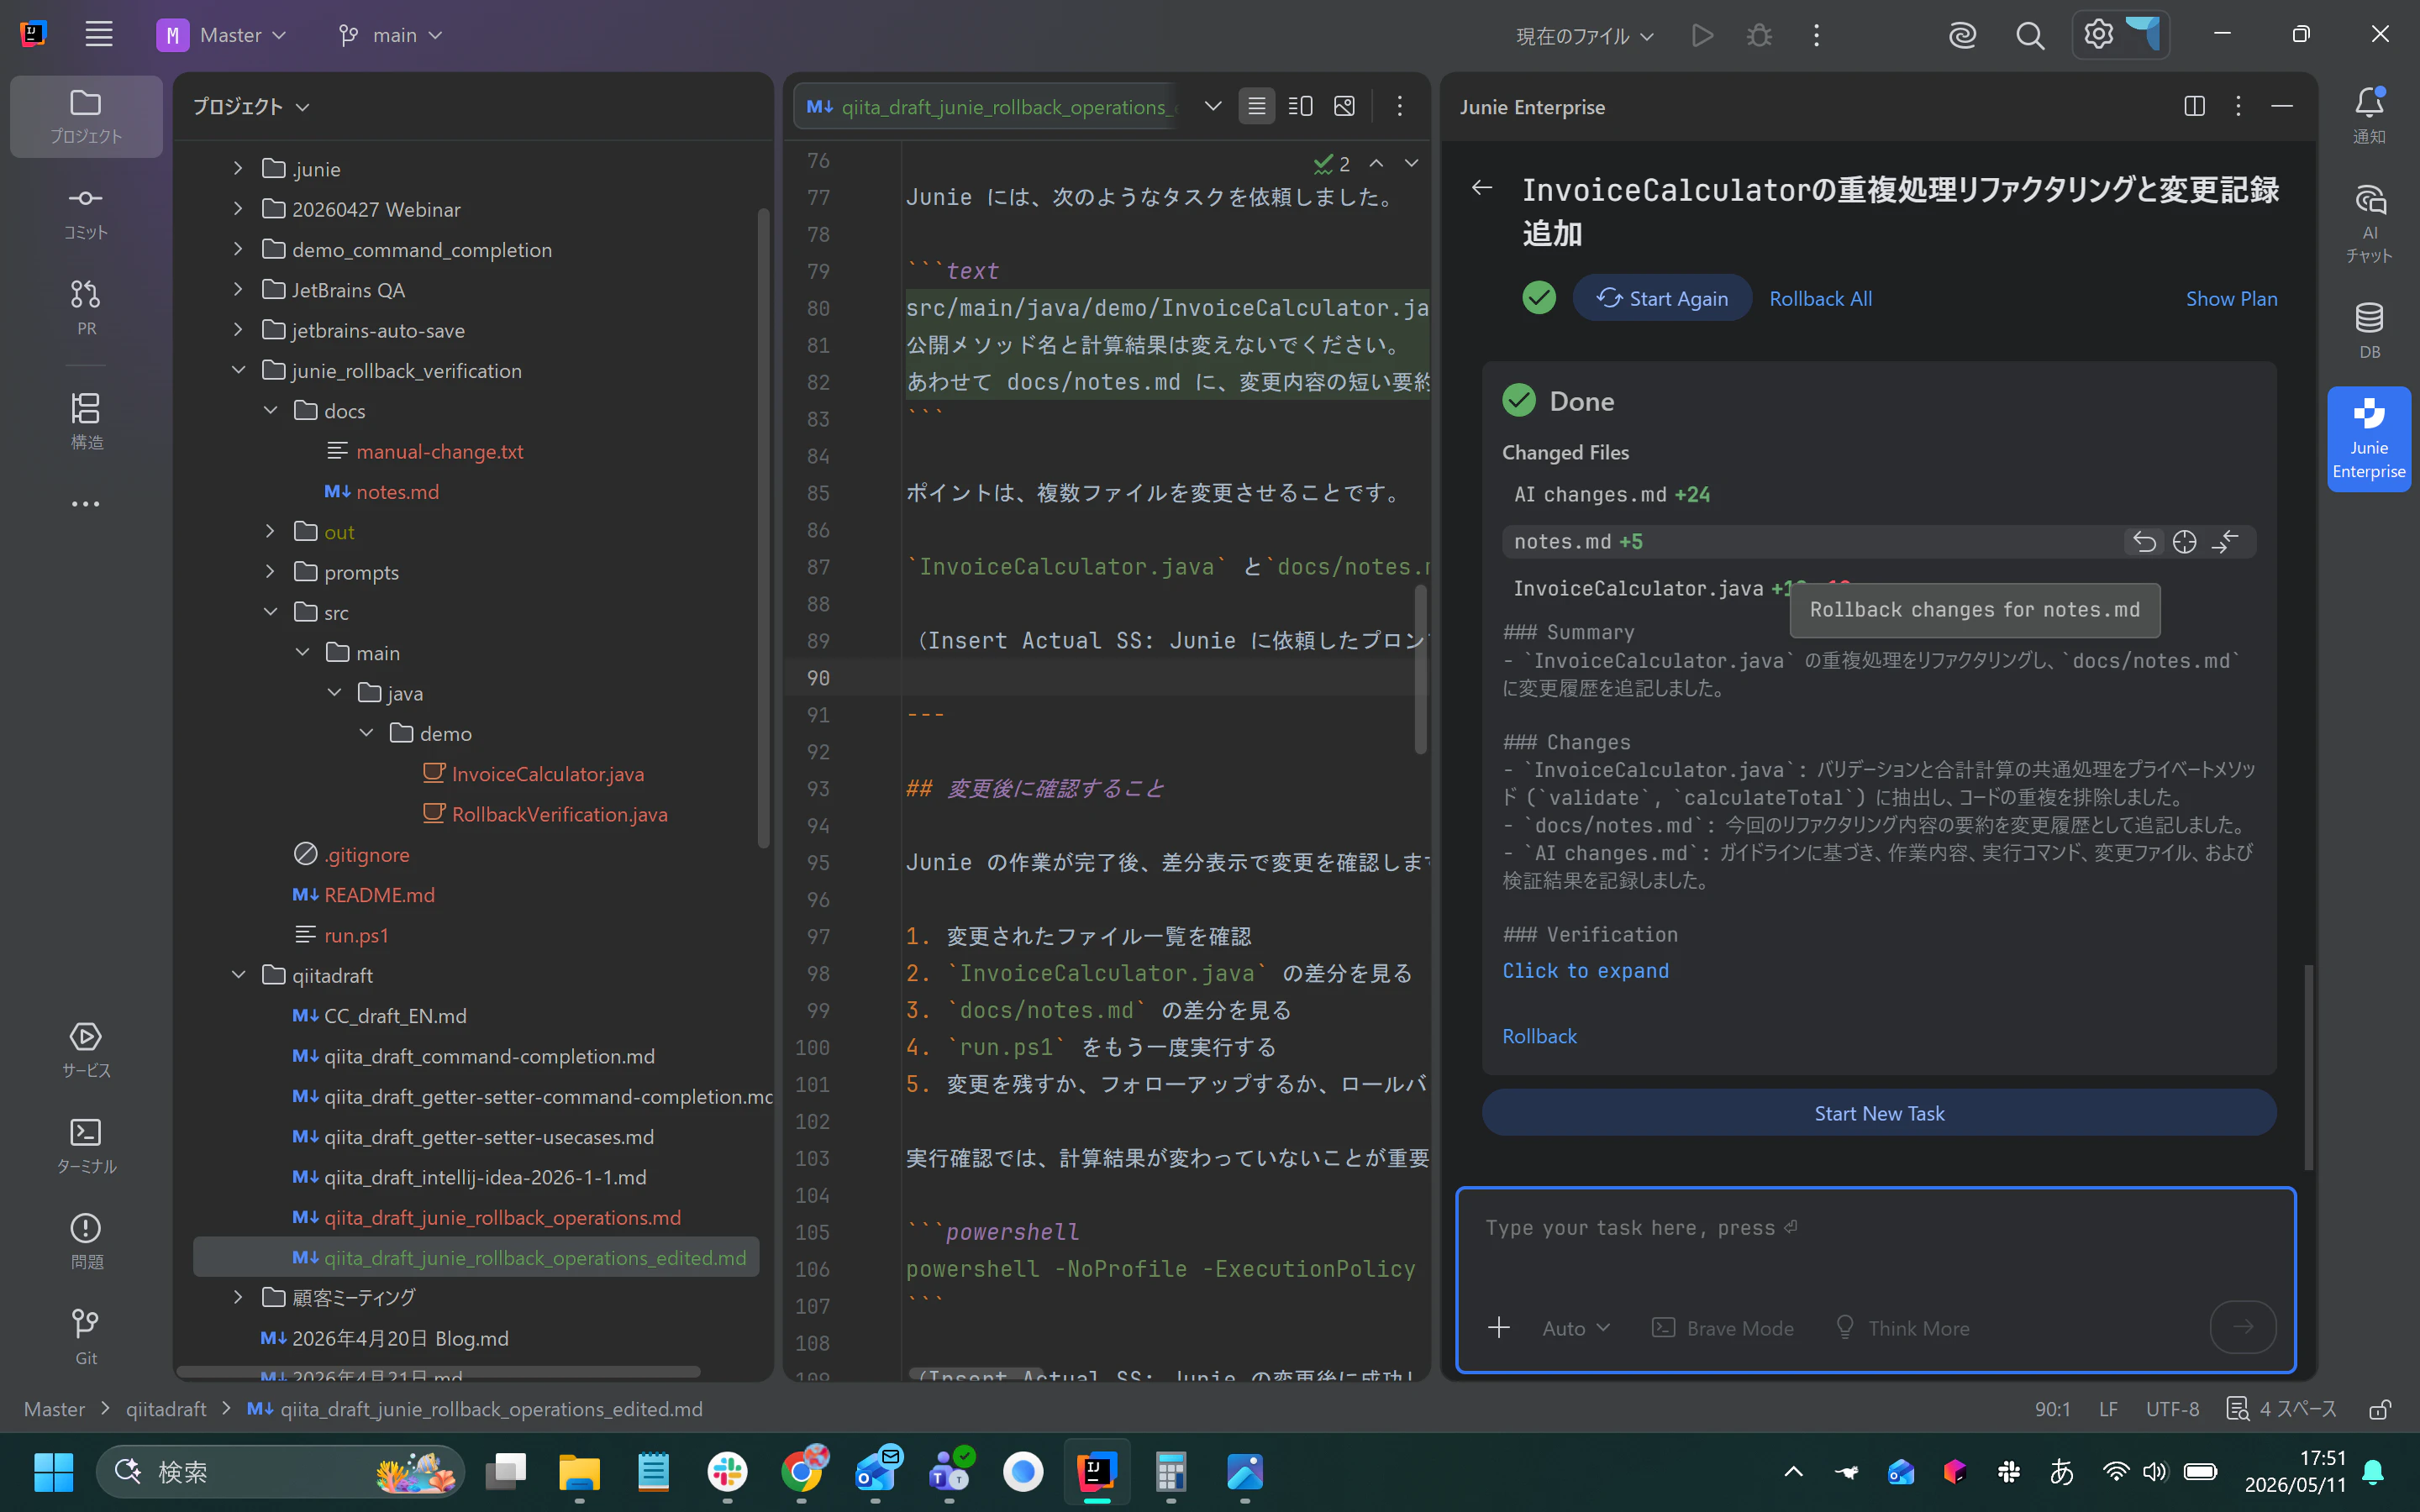The height and width of the screenshot is (1512, 2420).
Task: Expand the 顧客ミーティング folder
Action: tap(238, 1297)
